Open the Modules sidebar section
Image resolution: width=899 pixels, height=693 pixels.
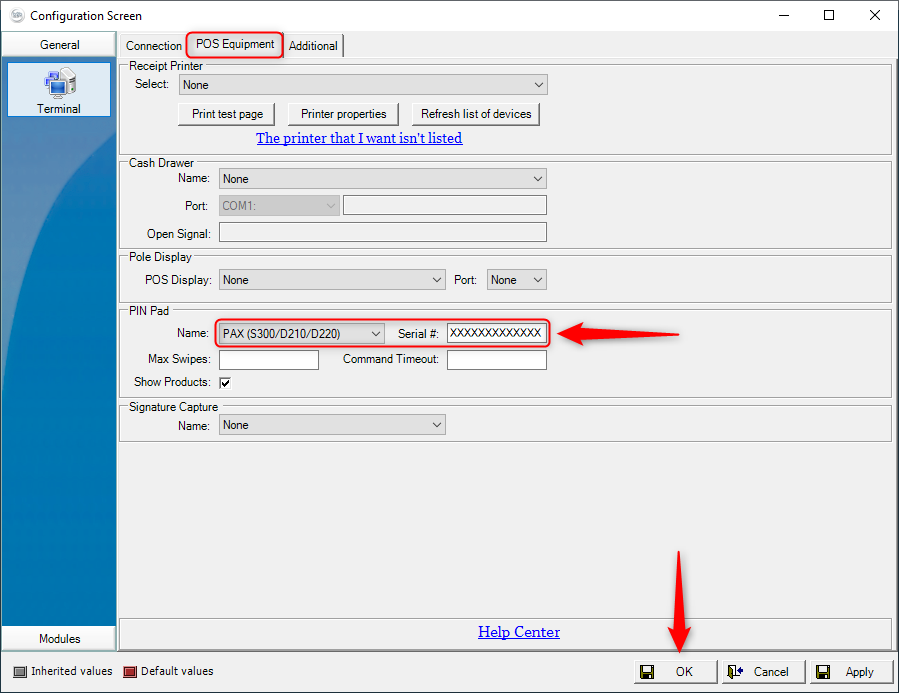tap(59, 639)
